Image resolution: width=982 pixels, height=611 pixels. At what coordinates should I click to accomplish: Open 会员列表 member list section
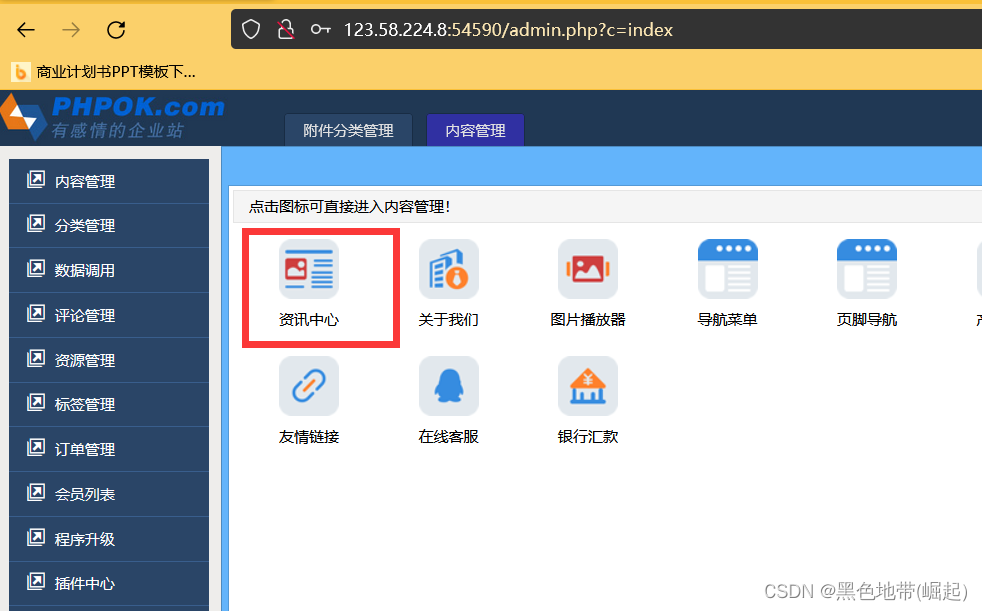point(86,494)
